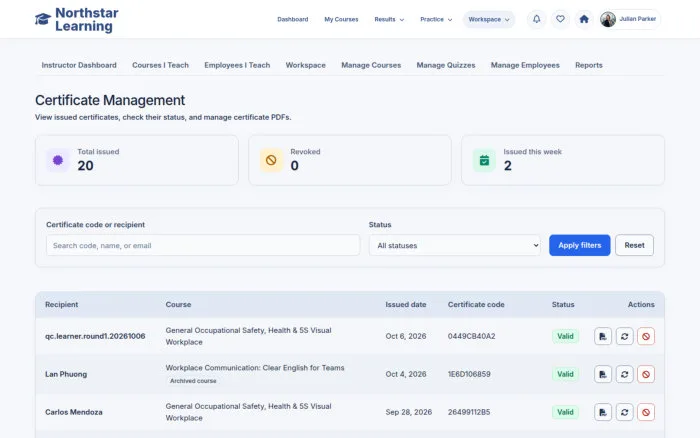Click Julian Parker's avatar picture
Viewport: 700px width, 438px height.
click(608, 19)
